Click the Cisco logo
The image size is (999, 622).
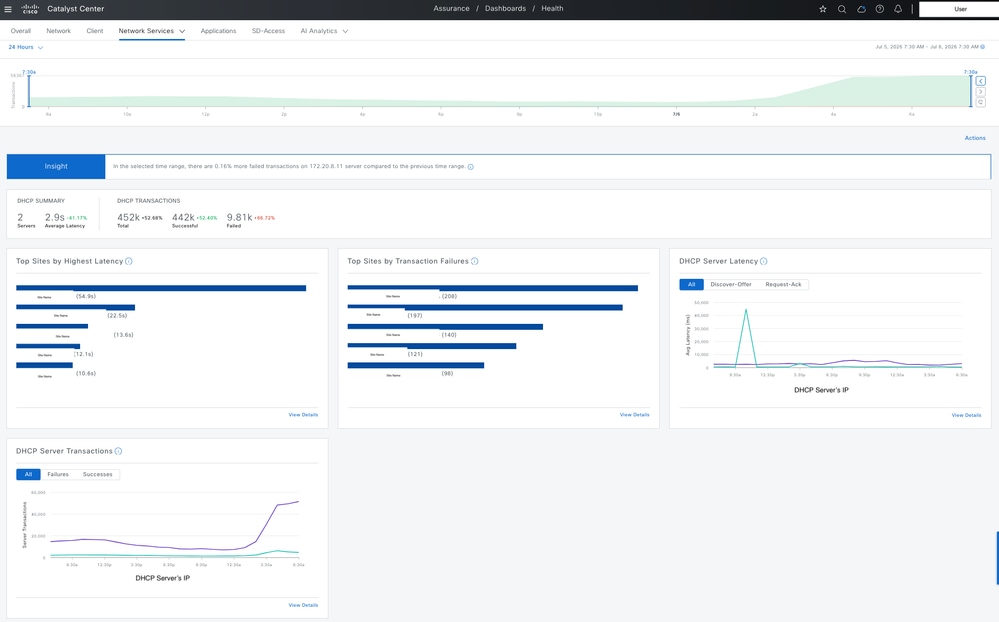pyautogui.click(x=30, y=9)
